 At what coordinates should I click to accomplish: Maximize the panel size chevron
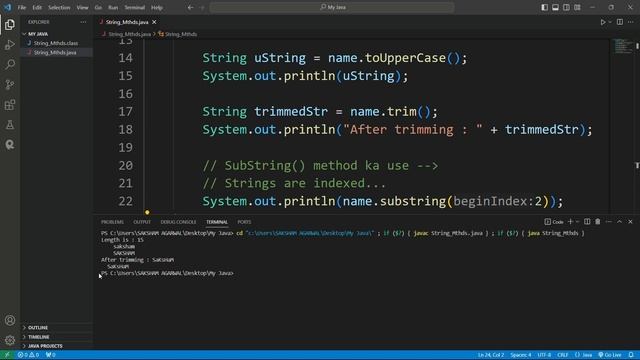619,222
